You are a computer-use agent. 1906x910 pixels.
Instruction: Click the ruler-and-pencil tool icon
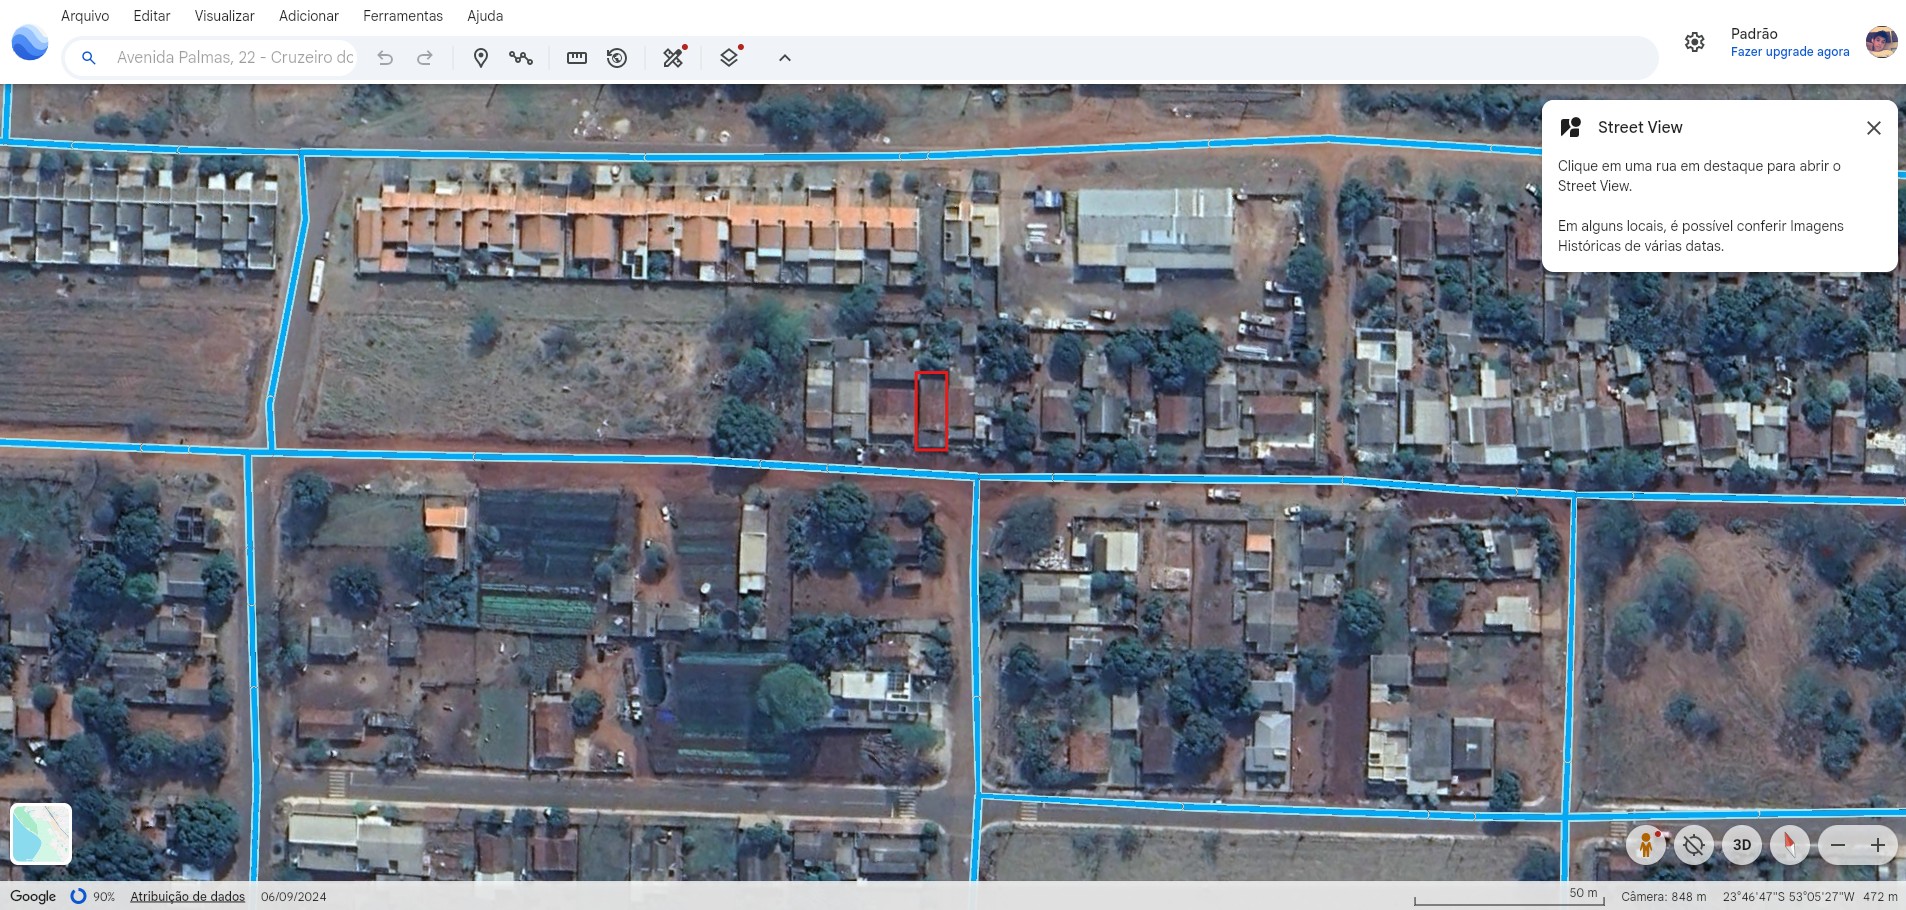pyautogui.click(x=674, y=58)
